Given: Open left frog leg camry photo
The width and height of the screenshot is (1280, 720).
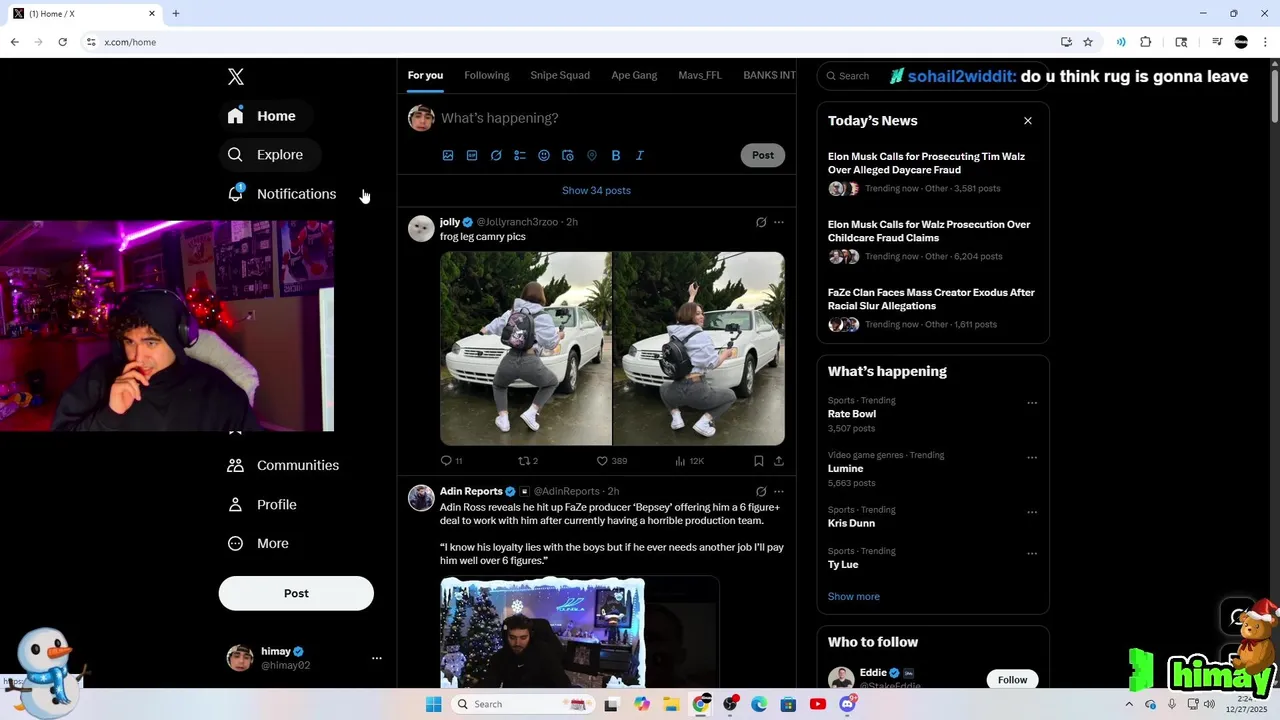Looking at the screenshot, I should point(526,348).
